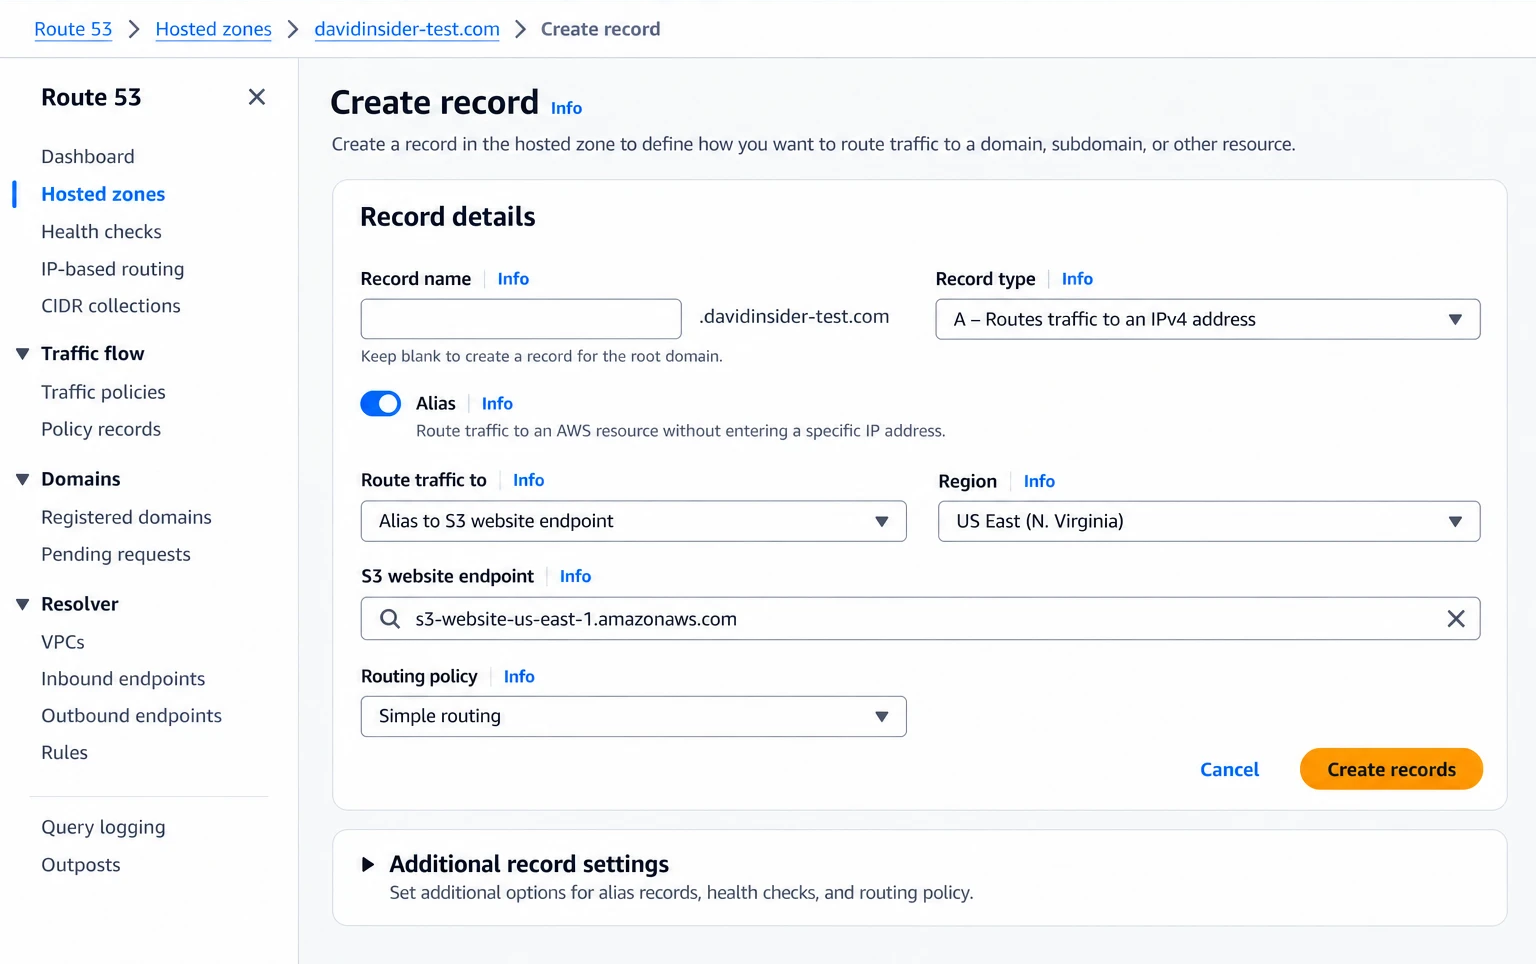
Task: Click the Create records button
Action: (x=1391, y=769)
